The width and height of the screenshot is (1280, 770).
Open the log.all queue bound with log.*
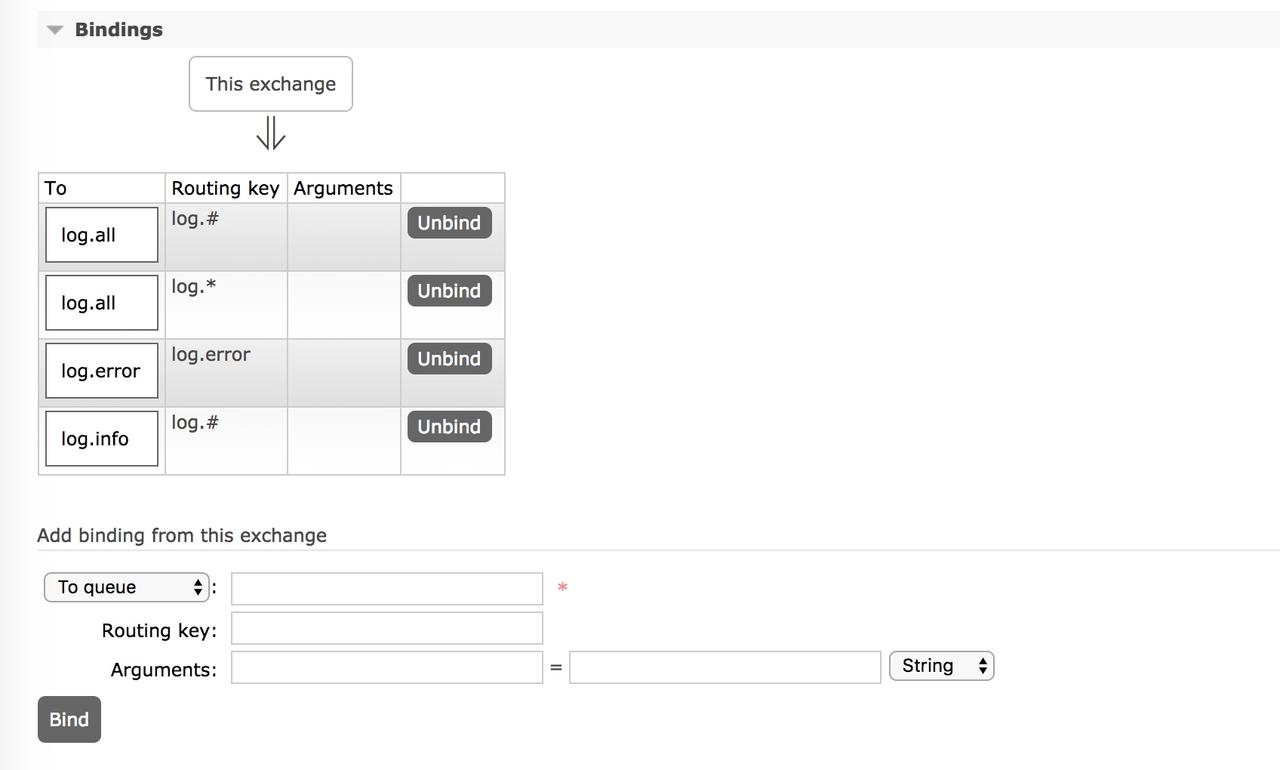point(89,303)
